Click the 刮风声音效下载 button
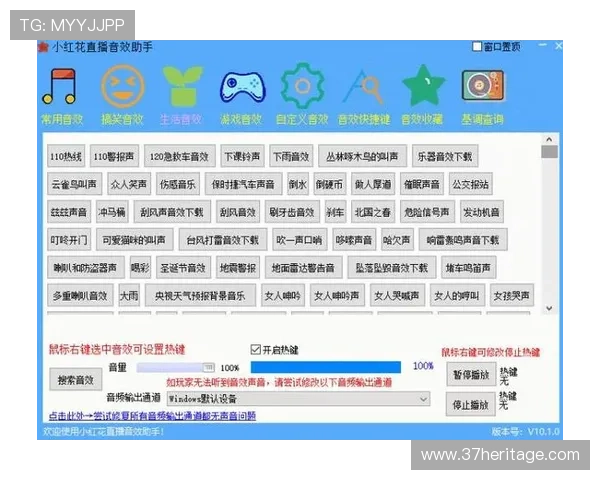The image size is (600, 480). click(172, 212)
